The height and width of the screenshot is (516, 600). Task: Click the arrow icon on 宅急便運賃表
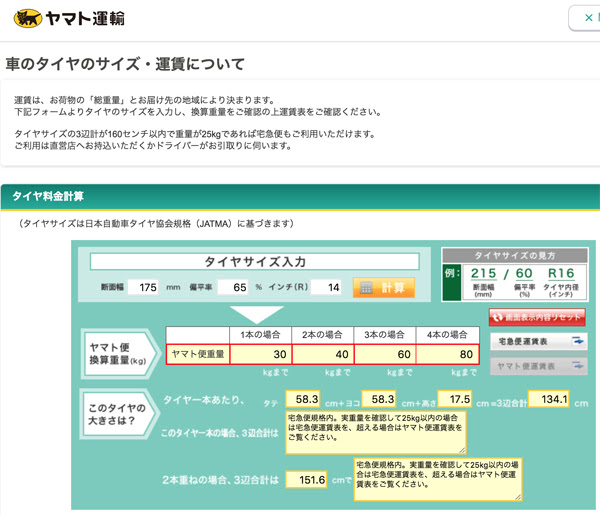[577, 341]
